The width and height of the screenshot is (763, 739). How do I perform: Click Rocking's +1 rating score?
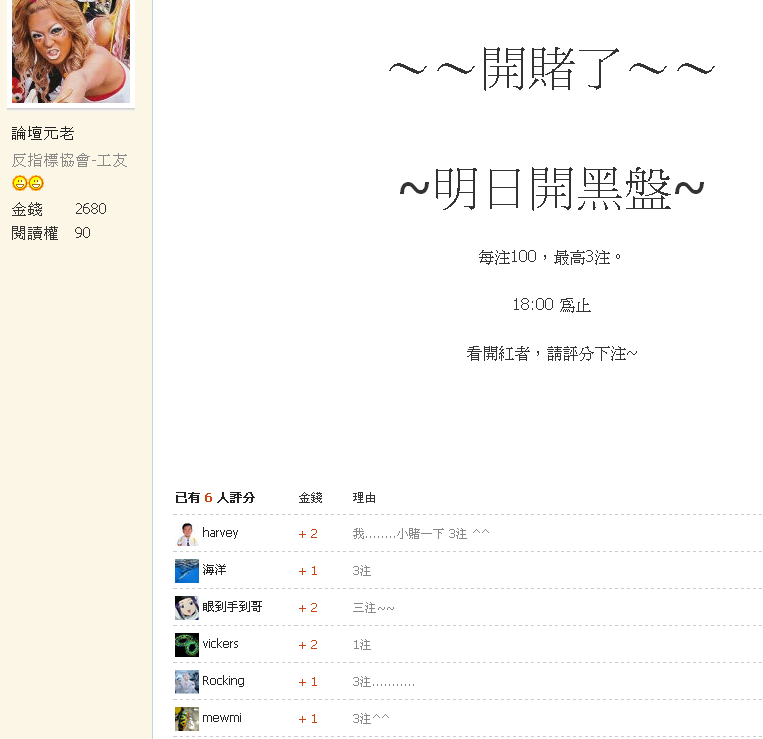(x=308, y=682)
